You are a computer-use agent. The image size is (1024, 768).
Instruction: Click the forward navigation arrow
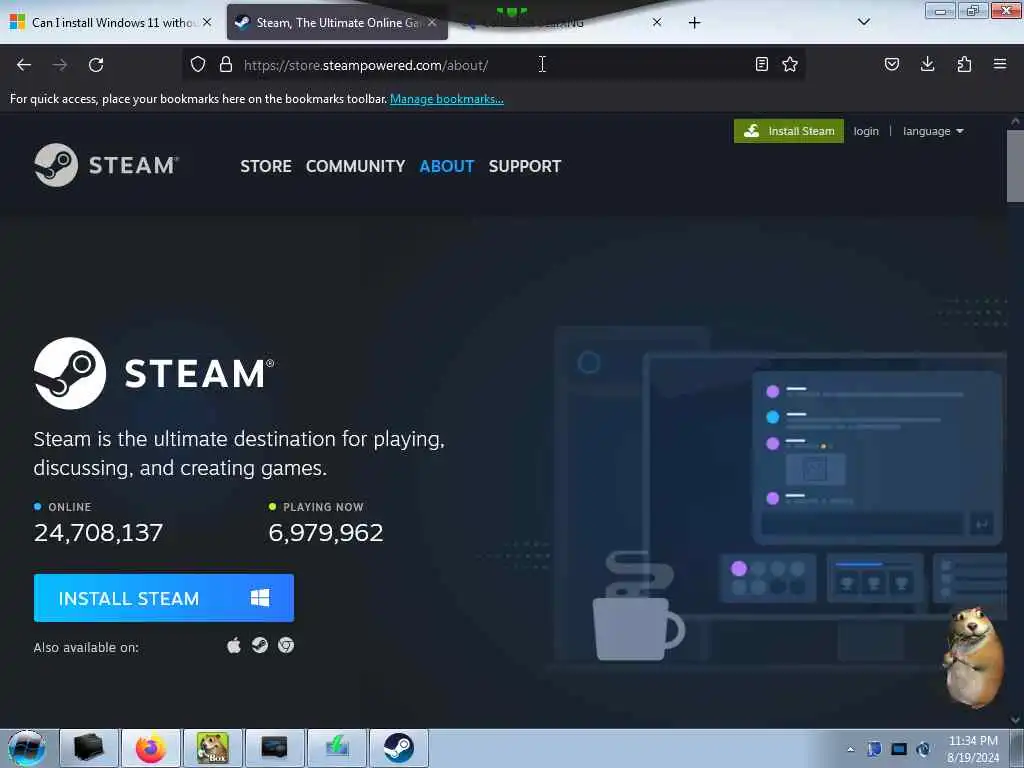[x=60, y=65]
